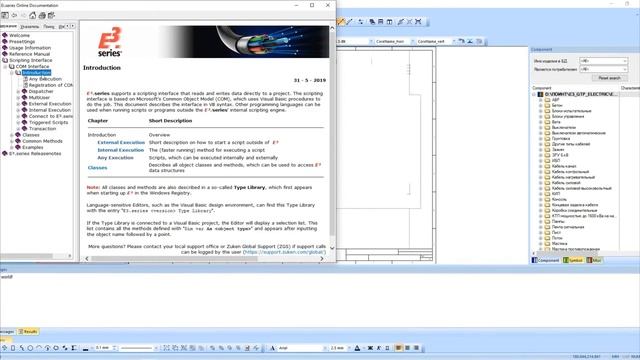This screenshot has height=360, width=640.
Task: Switch to the Results tab
Action: click(x=28, y=331)
